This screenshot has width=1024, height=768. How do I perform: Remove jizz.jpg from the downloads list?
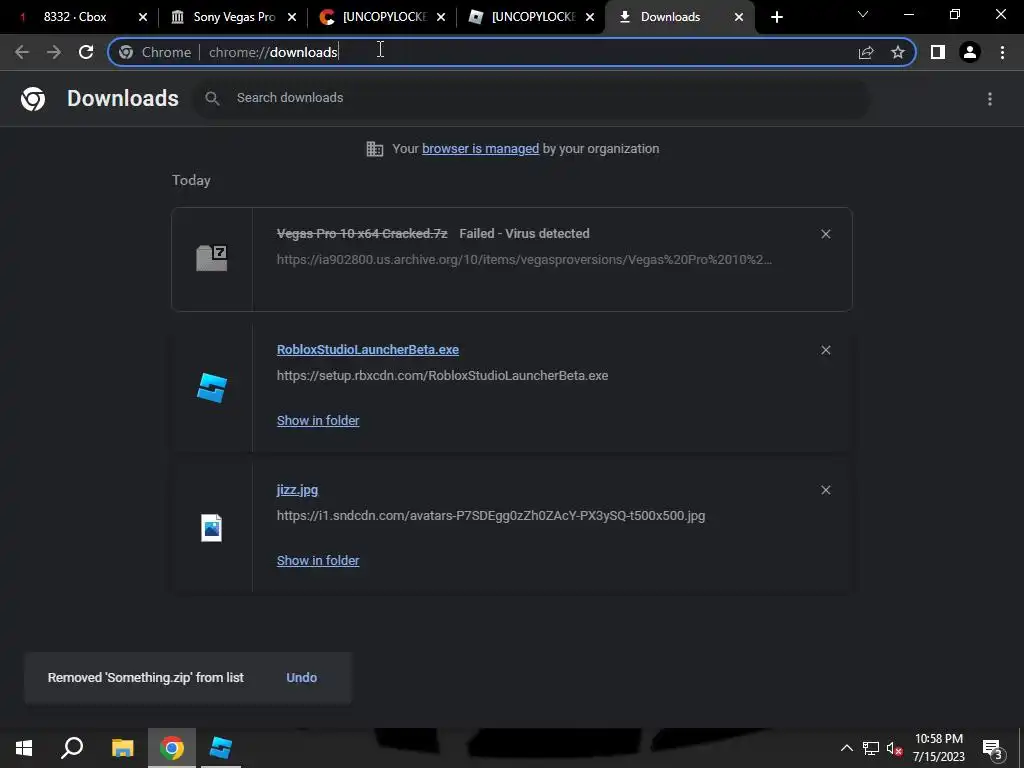[x=825, y=490]
